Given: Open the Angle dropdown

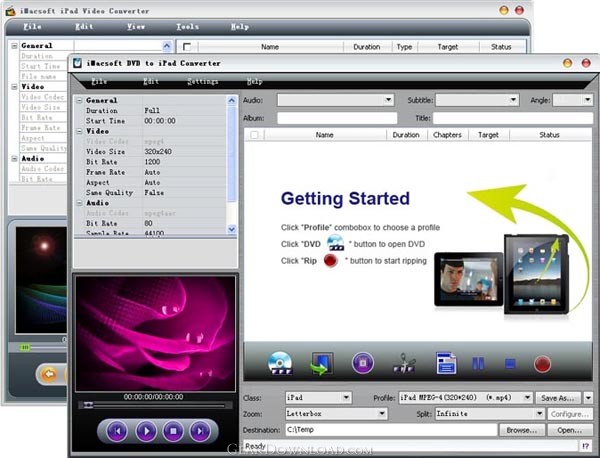Looking at the screenshot, I should [x=573, y=100].
